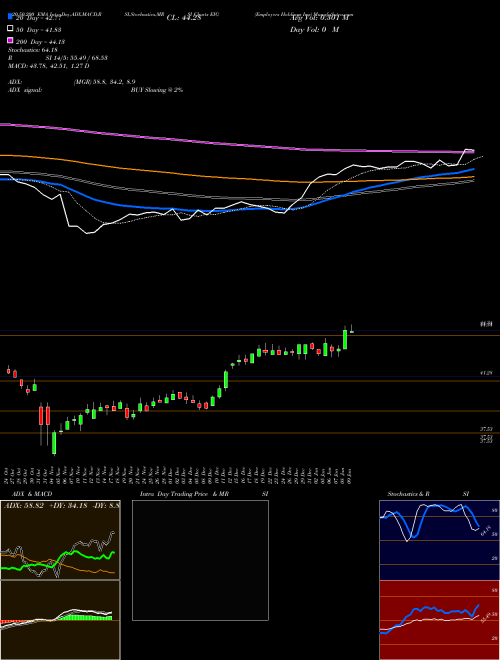Click the white 50 Day EMA legend swatch

(x=10, y=28)
